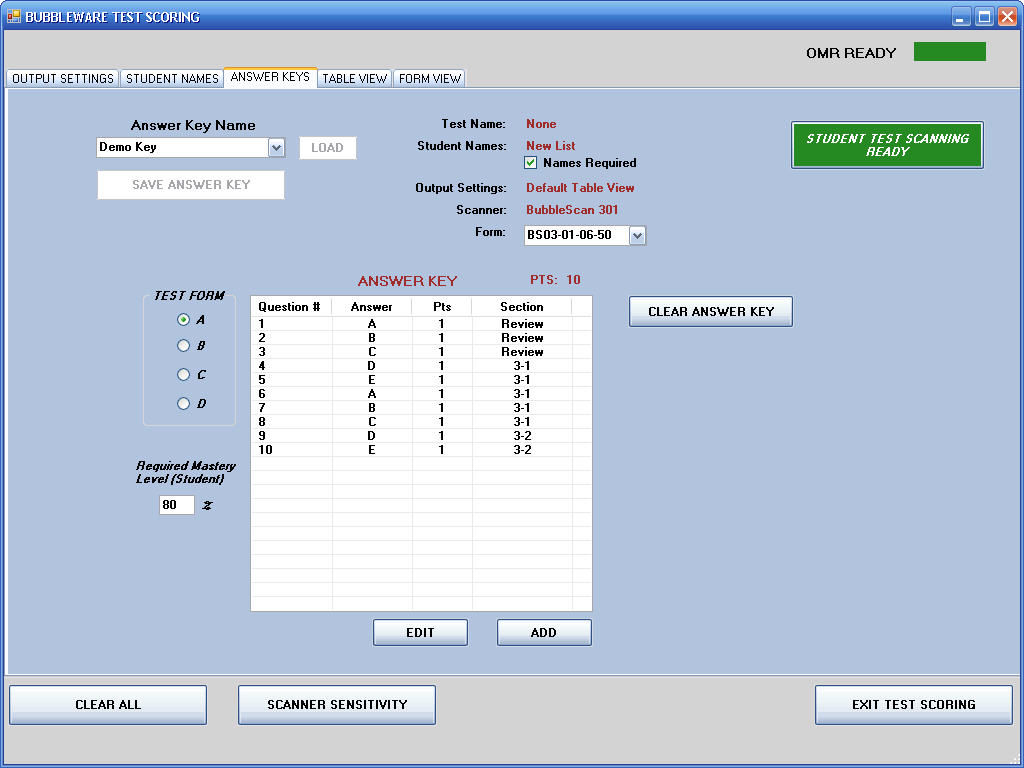The width and height of the screenshot is (1024, 768).
Task: Select question 4 row in answer key
Action: [x=421, y=366]
